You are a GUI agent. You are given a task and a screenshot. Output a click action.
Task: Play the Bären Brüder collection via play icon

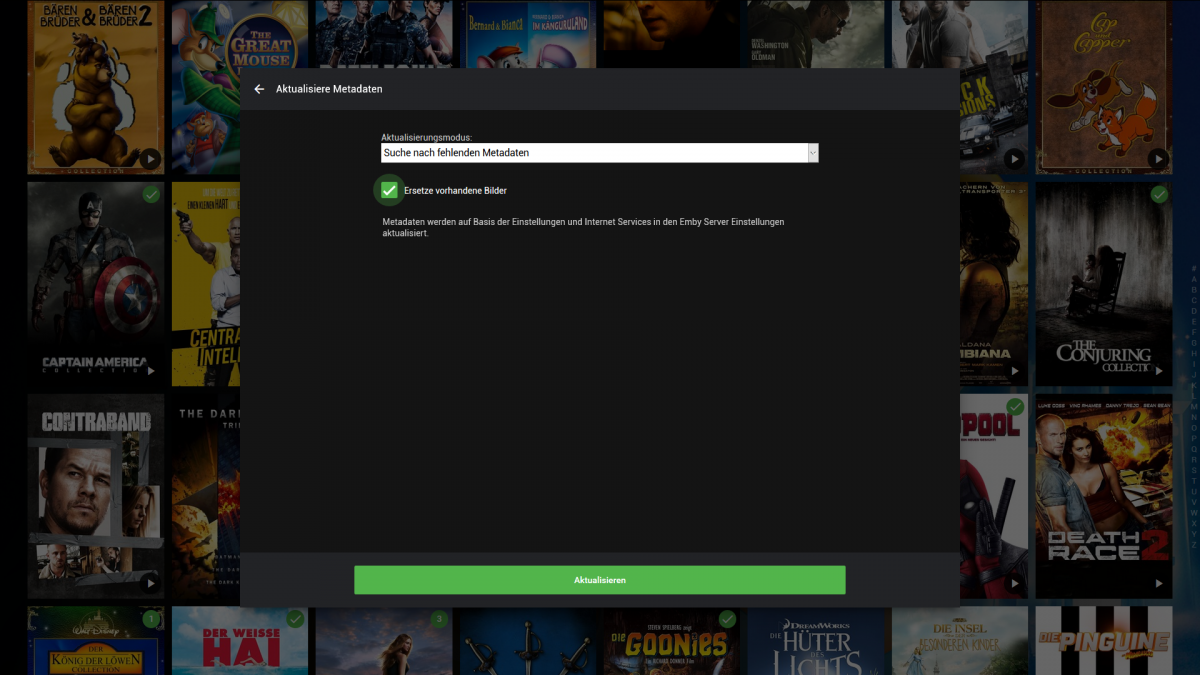coord(150,158)
